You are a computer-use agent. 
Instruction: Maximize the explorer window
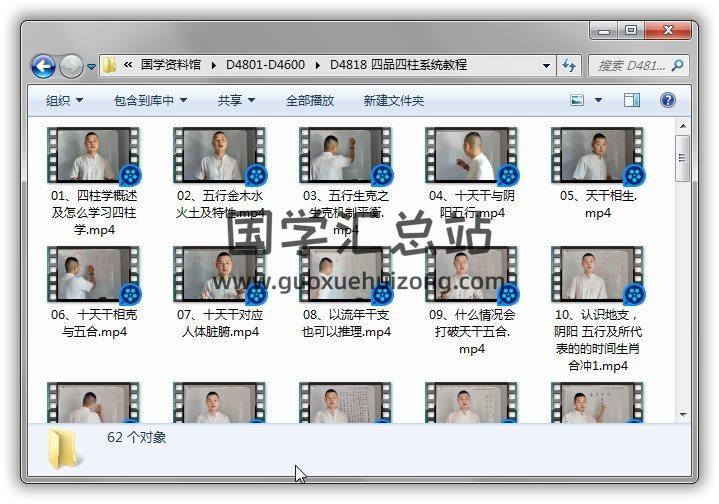click(x=631, y=30)
